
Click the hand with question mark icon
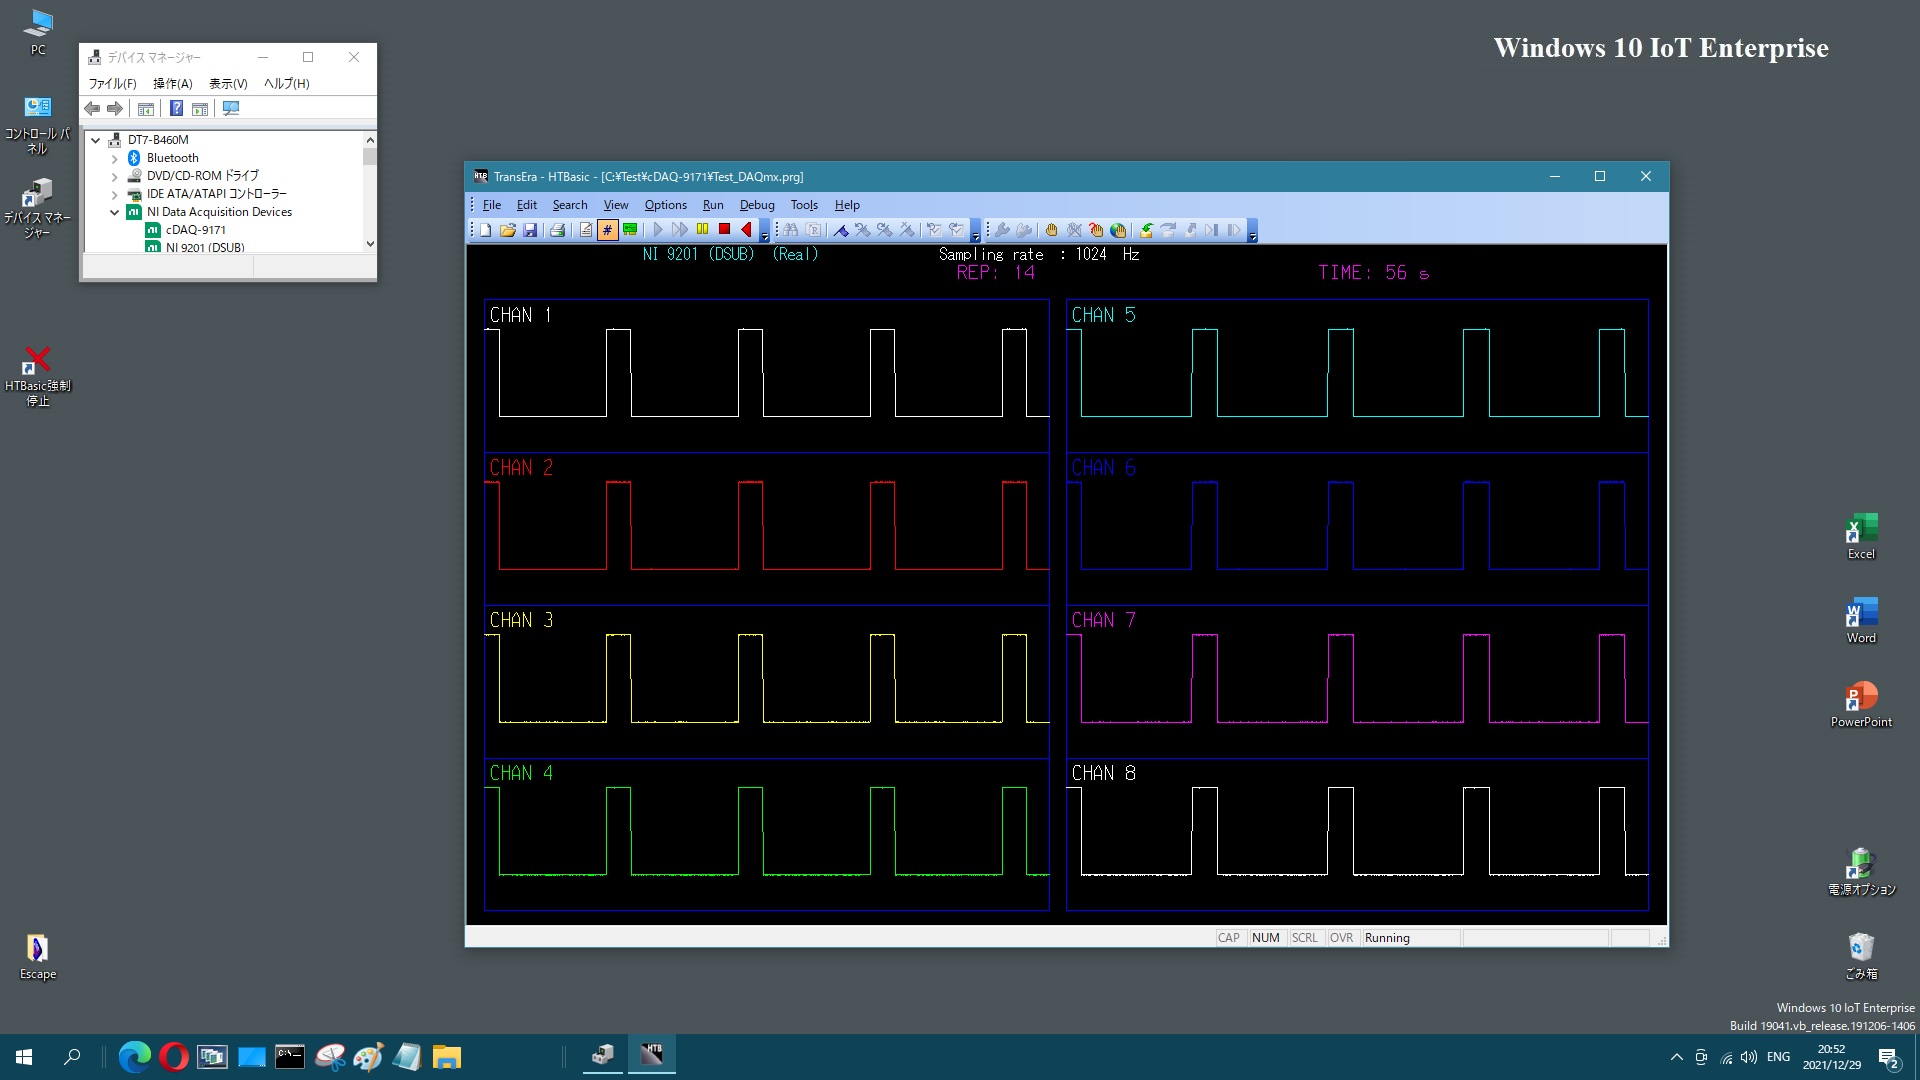click(1096, 230)
